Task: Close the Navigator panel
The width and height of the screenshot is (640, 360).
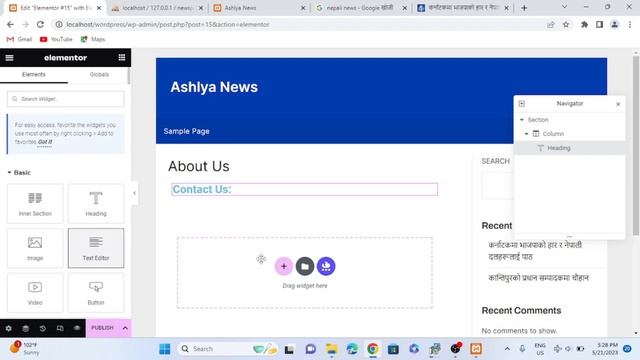Action: tap(618, 104)
